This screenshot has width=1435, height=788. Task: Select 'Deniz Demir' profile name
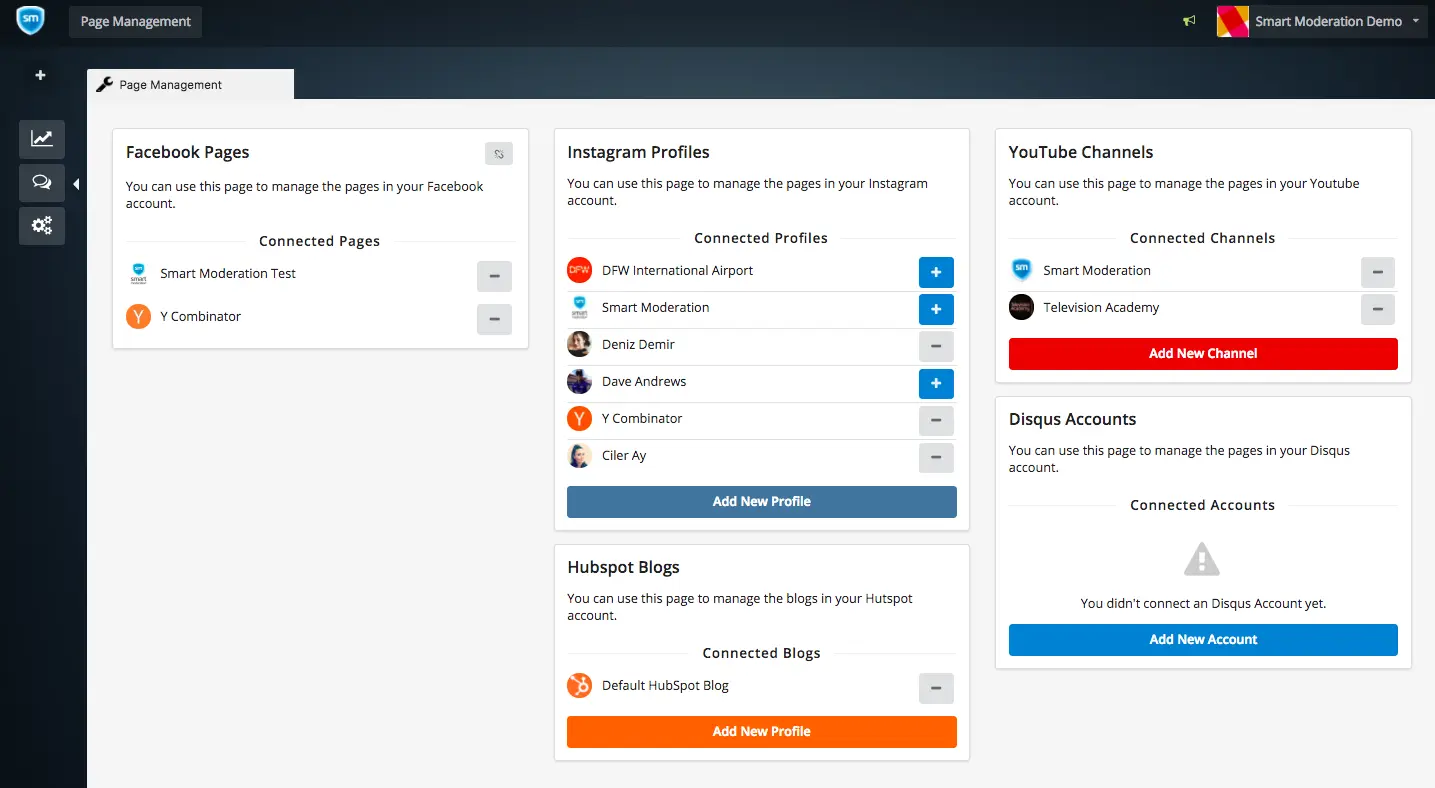(638, 344)
